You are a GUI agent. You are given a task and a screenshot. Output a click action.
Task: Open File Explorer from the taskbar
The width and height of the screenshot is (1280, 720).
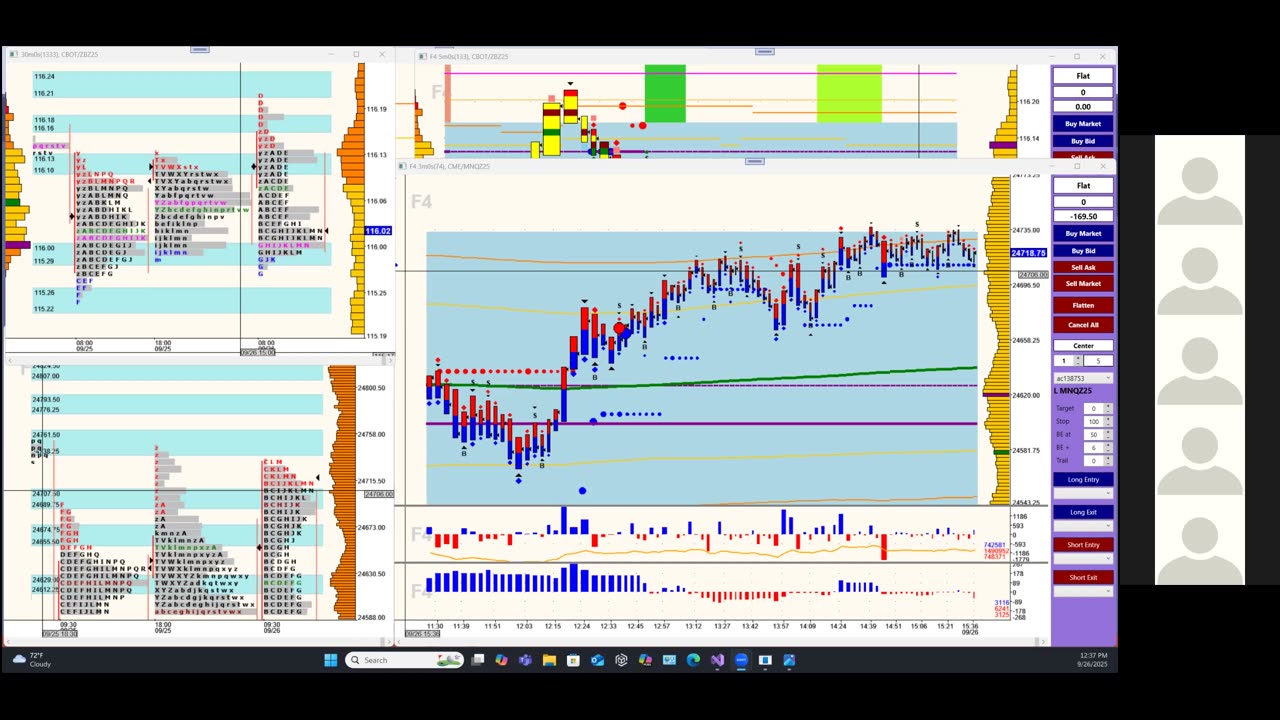tap(549, 660)
